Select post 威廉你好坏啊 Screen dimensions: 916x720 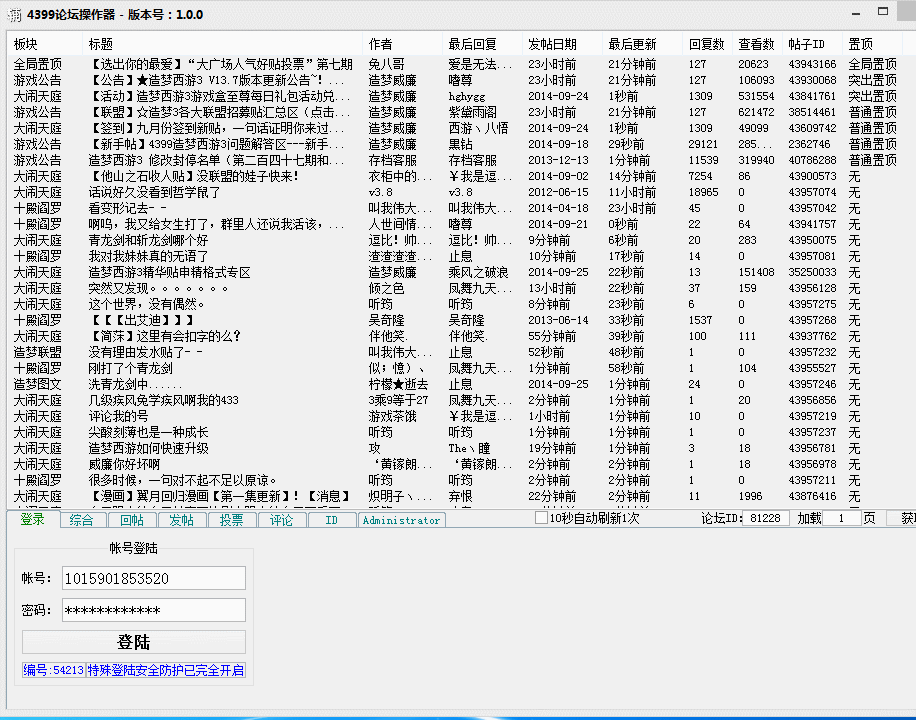(124, 465)
